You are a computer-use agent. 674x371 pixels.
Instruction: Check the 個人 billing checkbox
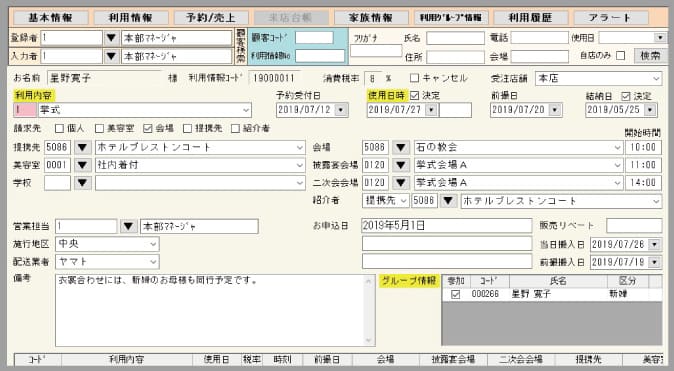point(59,129)
